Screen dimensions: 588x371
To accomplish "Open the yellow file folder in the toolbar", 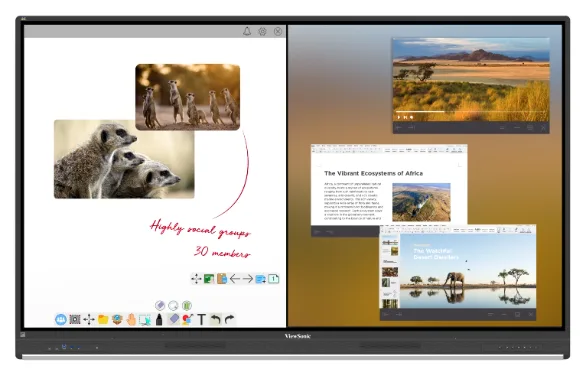I will 103,320.
